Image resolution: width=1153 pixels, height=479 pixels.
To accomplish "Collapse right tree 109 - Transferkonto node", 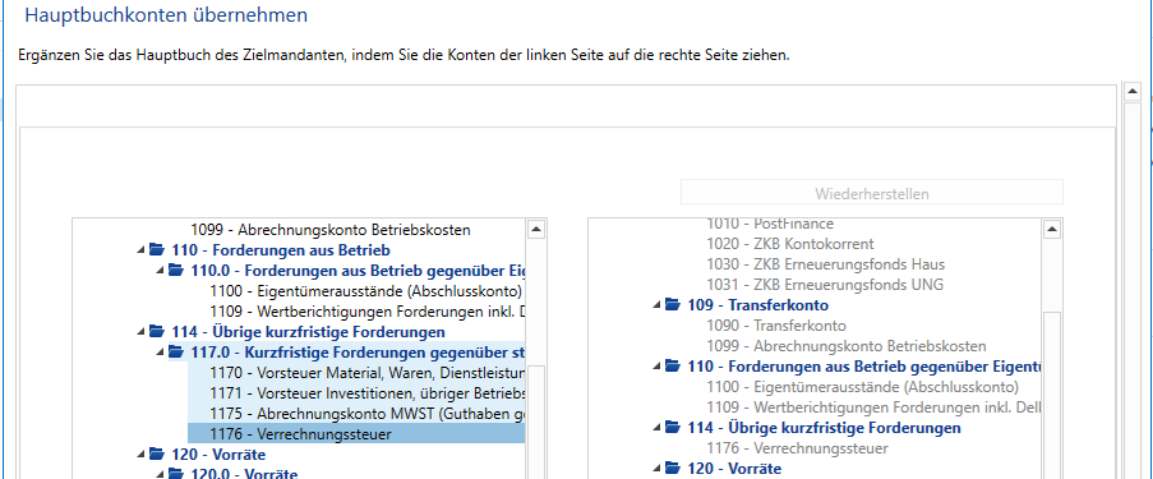I will pyautogui.click(x=657, y=305).
